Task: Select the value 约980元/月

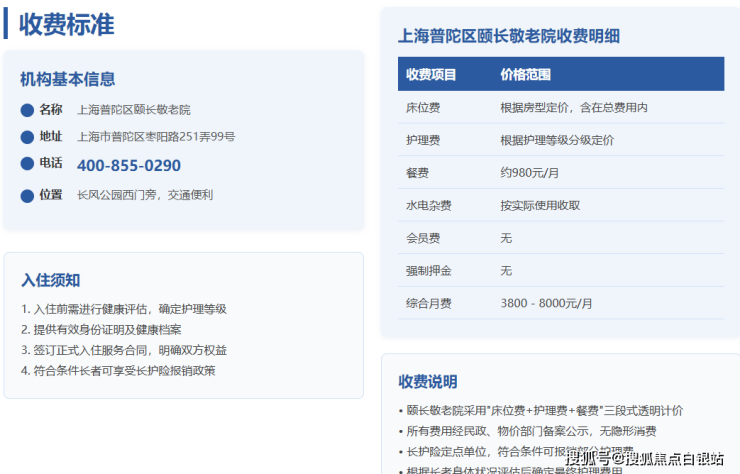Action: [x=530, y=173]
